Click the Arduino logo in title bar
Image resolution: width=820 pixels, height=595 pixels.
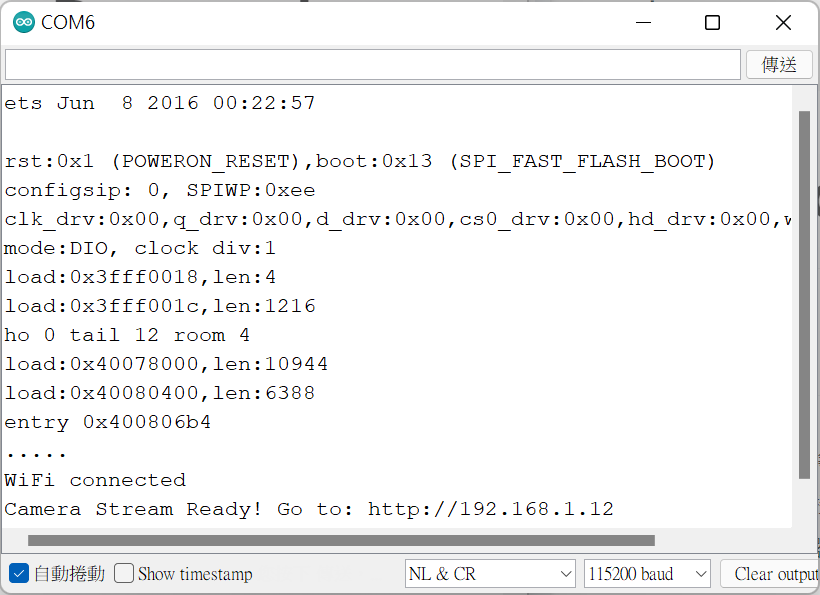coord(23,22)
